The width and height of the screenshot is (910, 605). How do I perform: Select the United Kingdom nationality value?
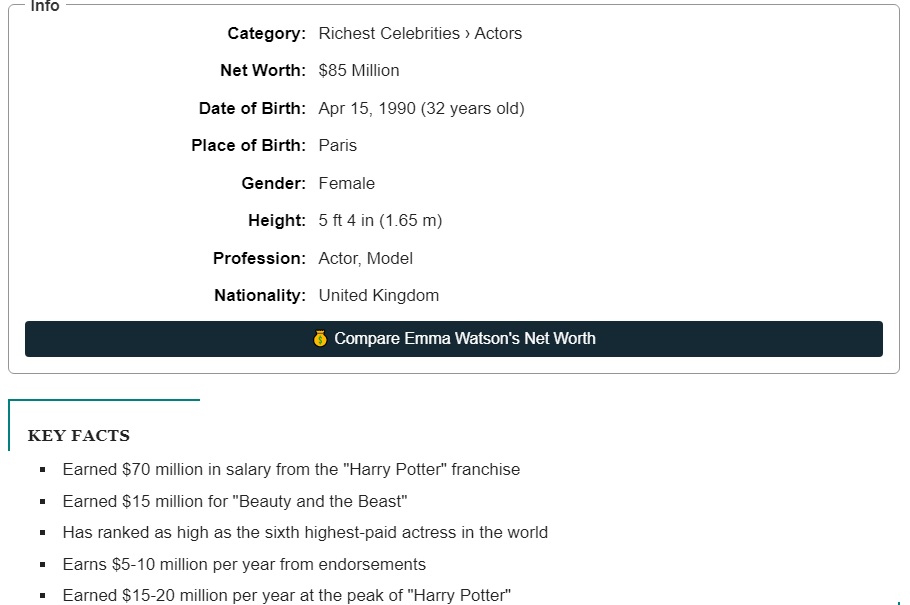(378, 296)
